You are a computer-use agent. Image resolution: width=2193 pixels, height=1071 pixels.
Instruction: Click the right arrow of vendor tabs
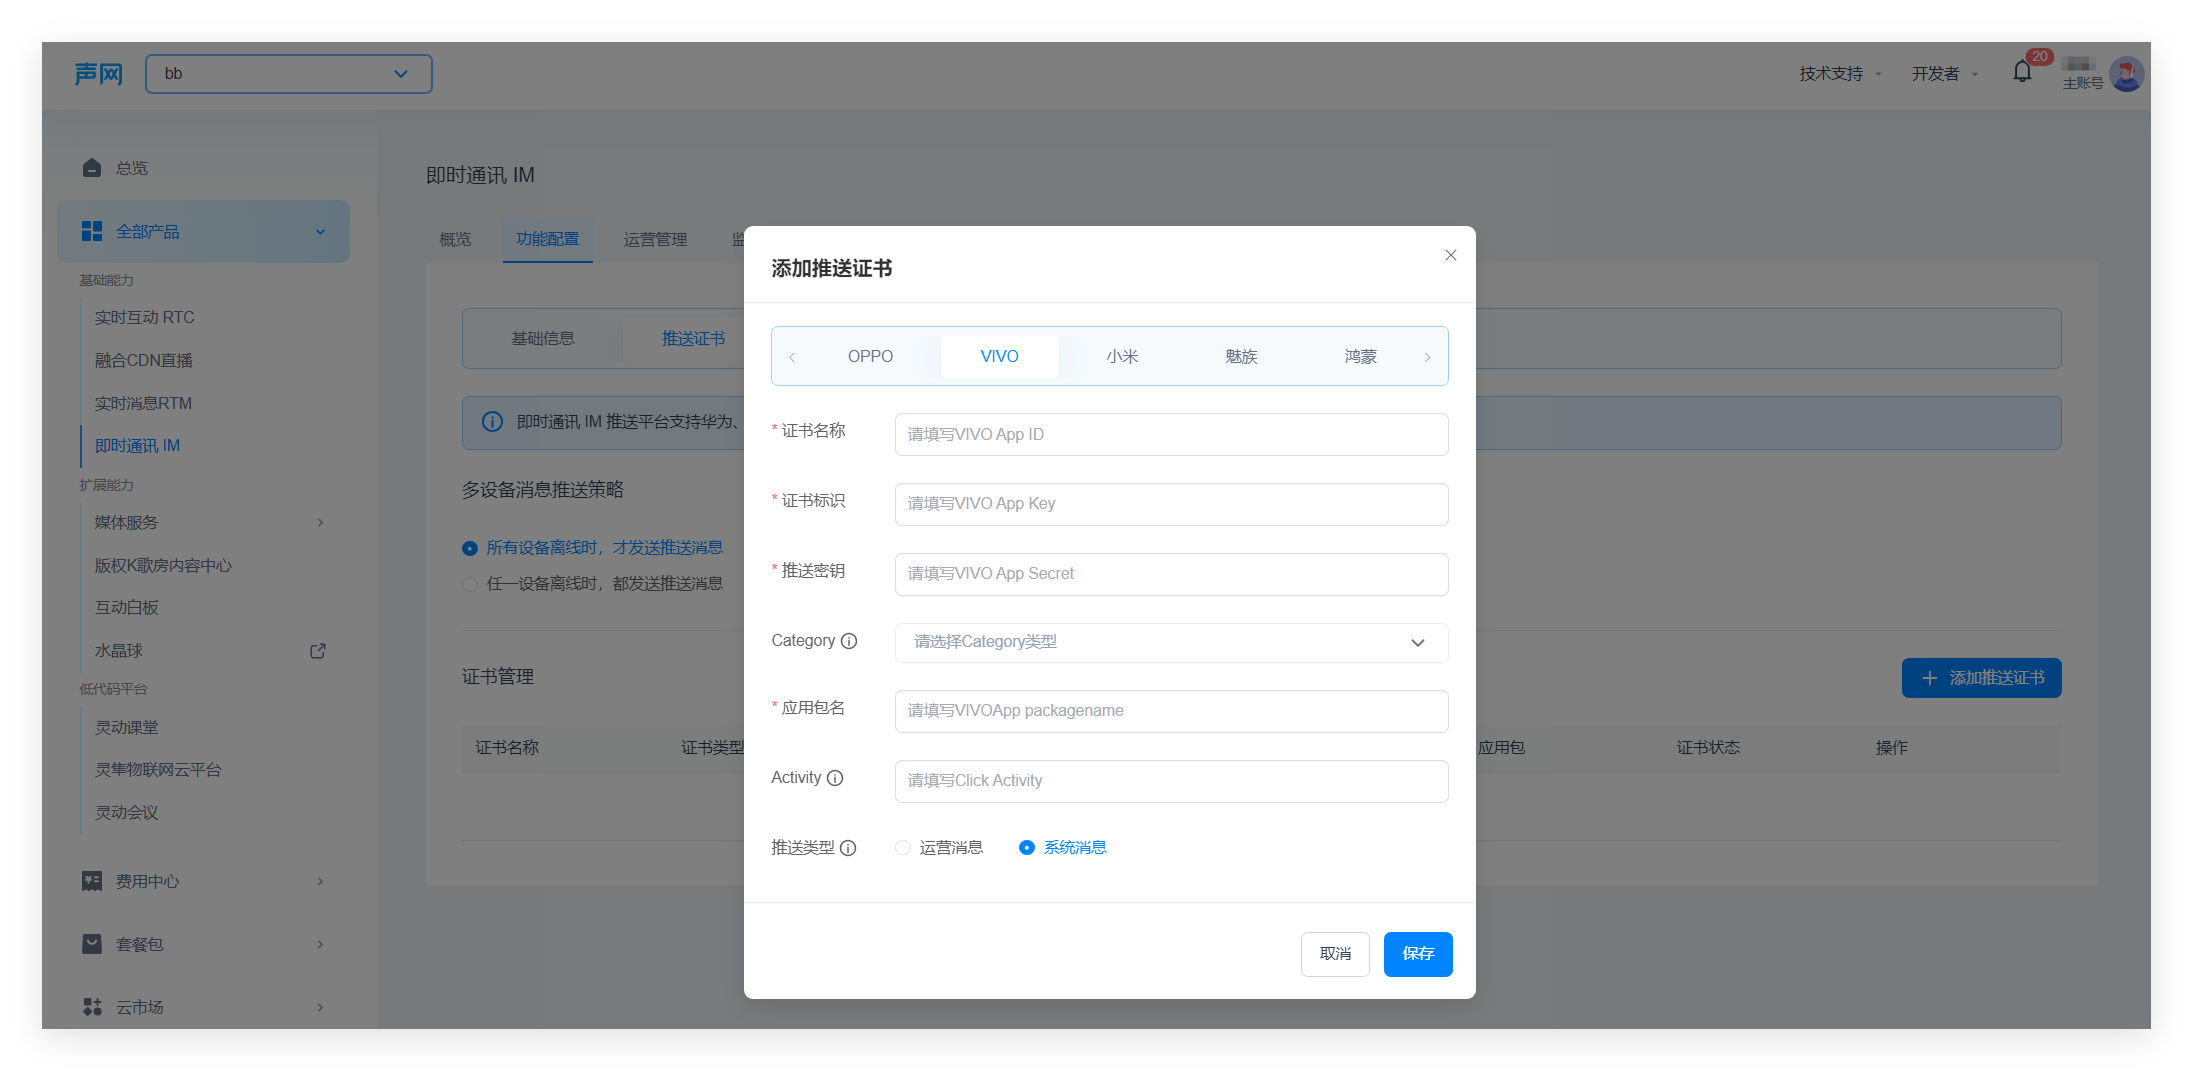pyautogui.click(x=1427, y=357)
